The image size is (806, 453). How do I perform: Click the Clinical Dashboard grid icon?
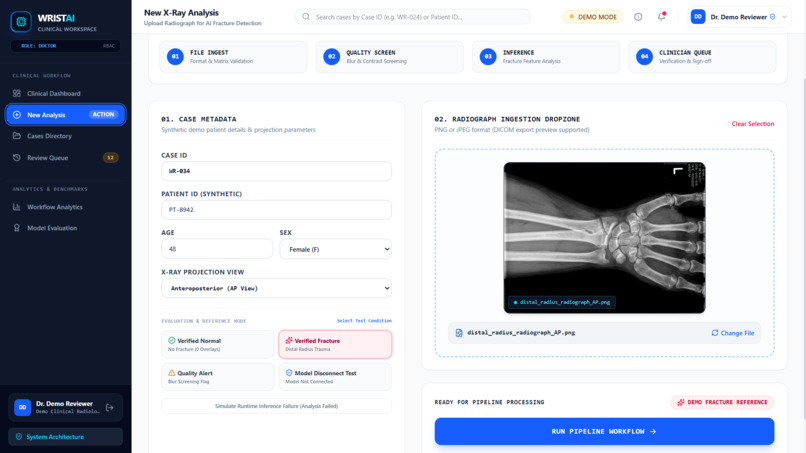tap(17, 94)
